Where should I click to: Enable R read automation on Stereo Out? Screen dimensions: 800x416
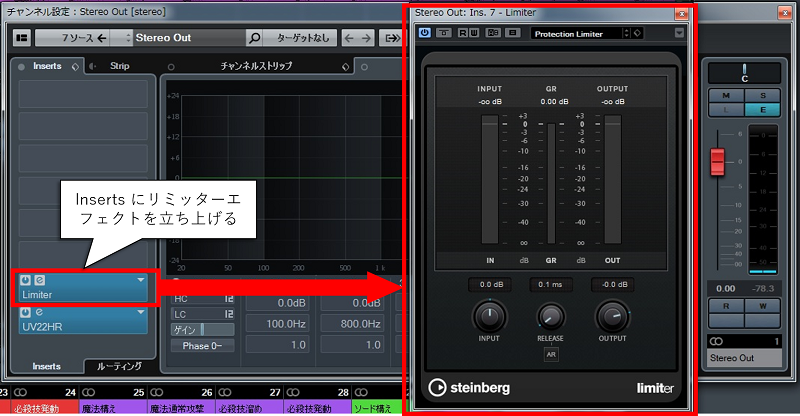726,306
